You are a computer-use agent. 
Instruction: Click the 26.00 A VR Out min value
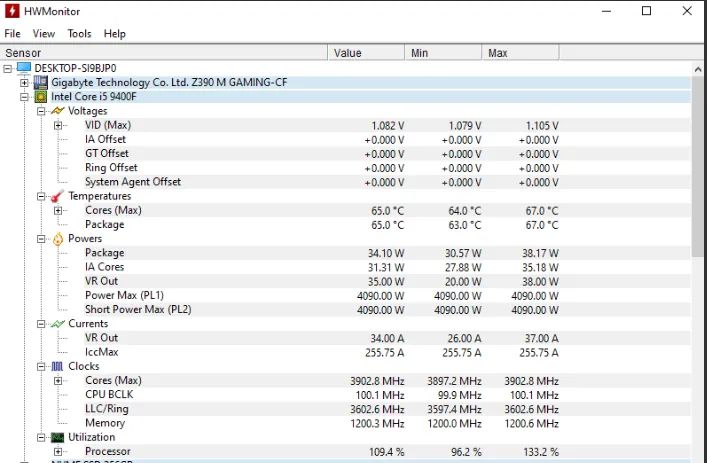[463, 339]
